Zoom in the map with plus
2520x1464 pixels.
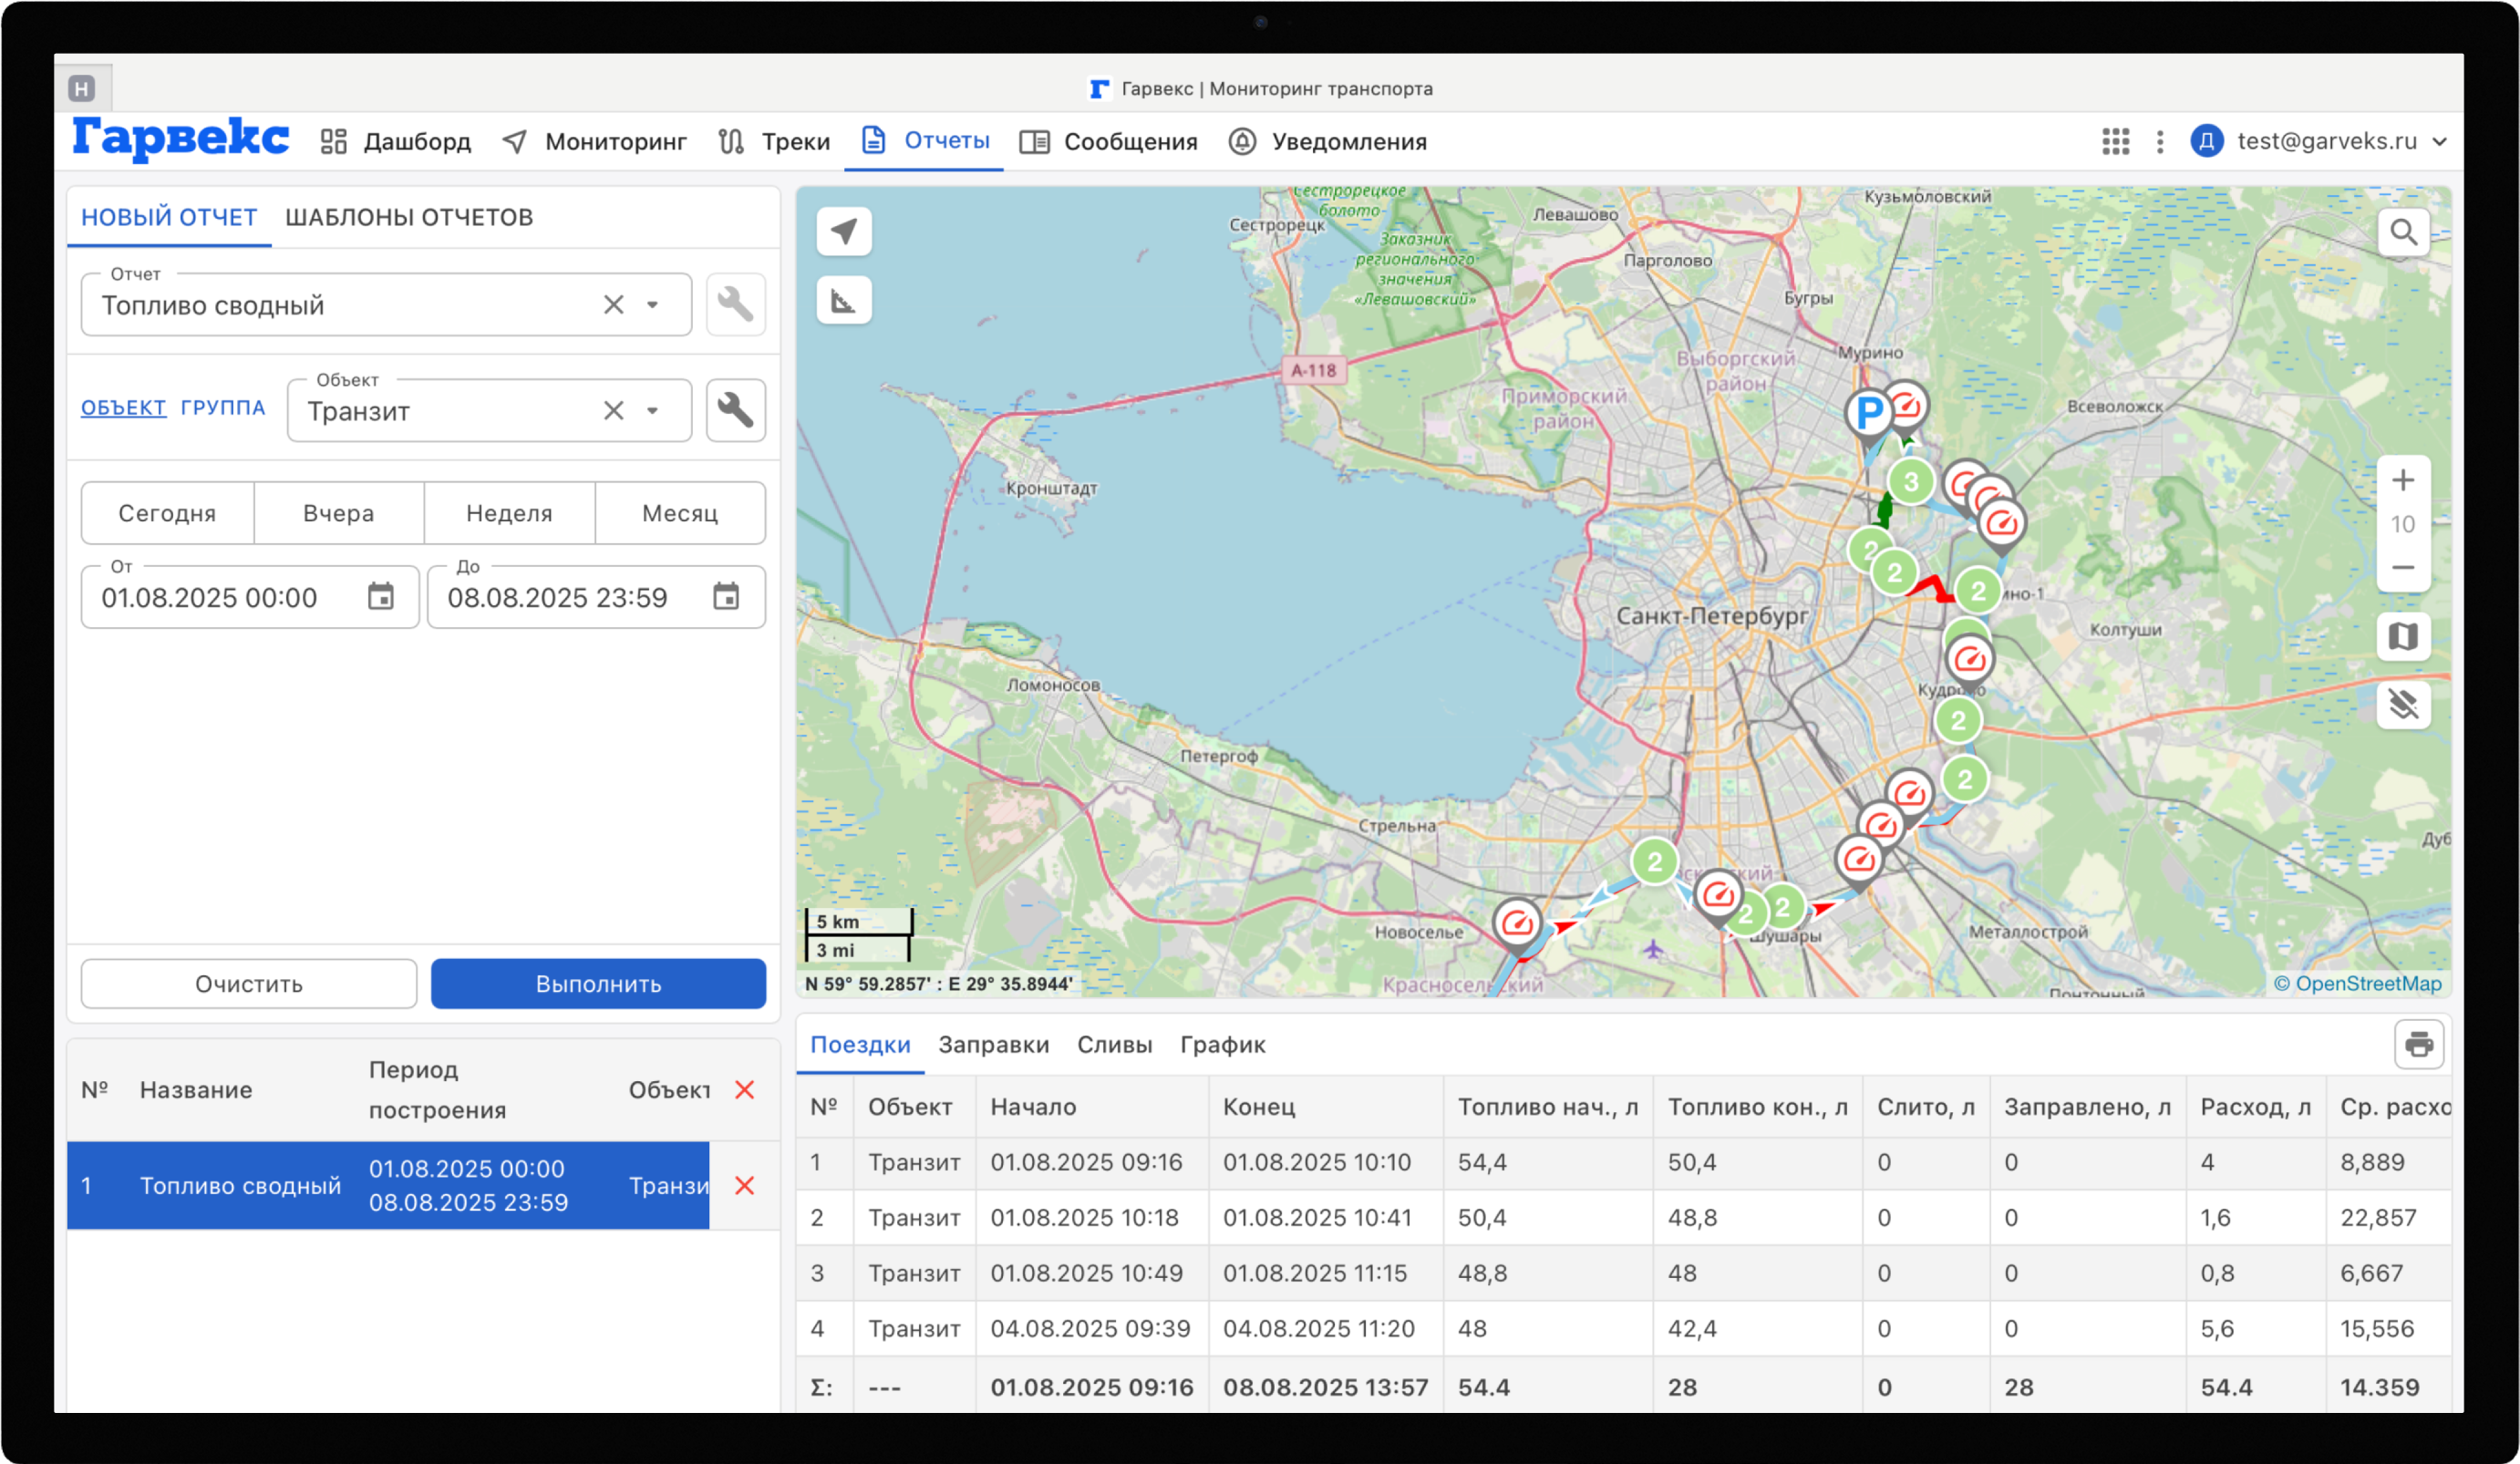pos(2403,481)
